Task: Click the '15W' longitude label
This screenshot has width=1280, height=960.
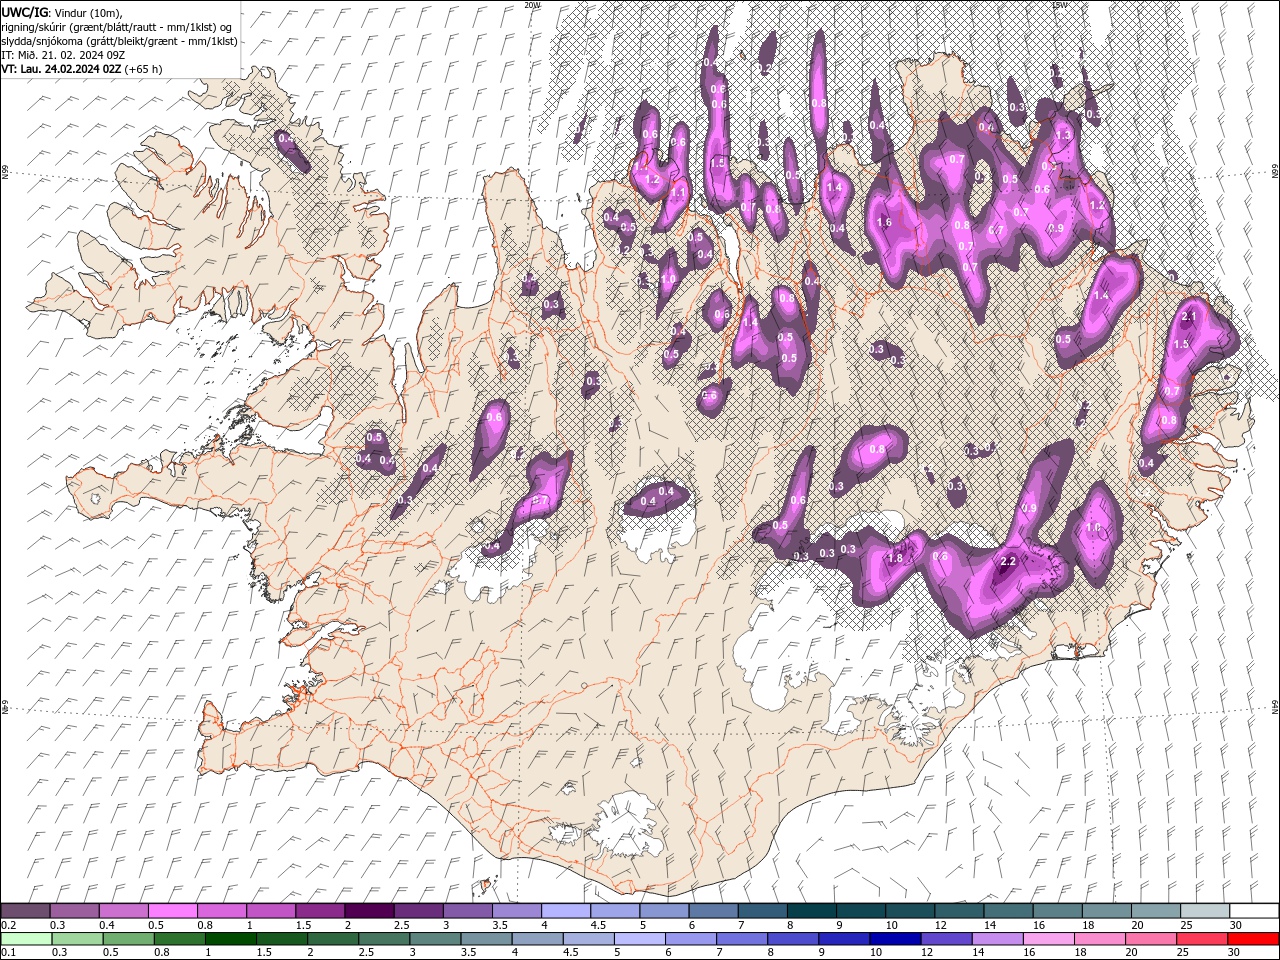Action: pos(1059,4)
